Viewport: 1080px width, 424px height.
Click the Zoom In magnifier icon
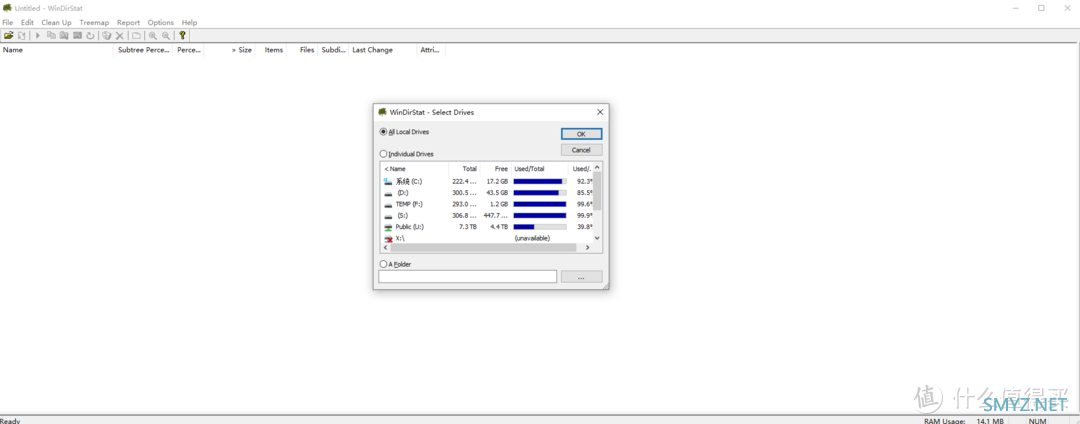coord(153,35)
